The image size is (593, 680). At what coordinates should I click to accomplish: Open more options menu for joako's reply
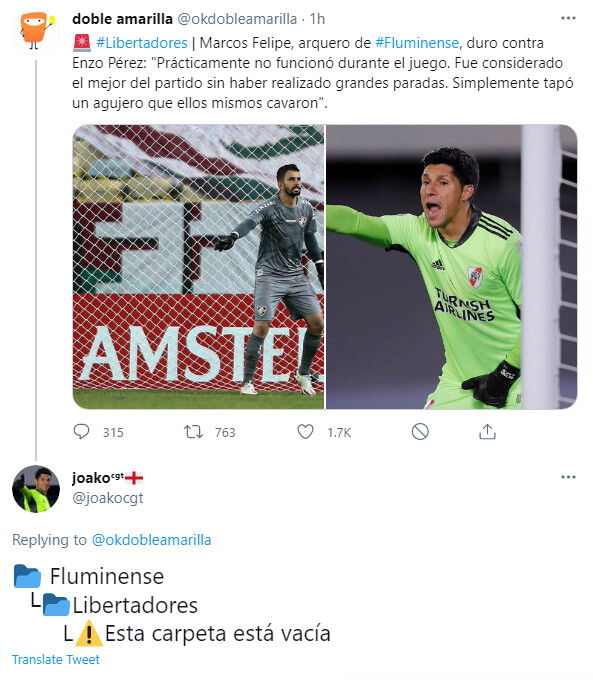point(568,477)
